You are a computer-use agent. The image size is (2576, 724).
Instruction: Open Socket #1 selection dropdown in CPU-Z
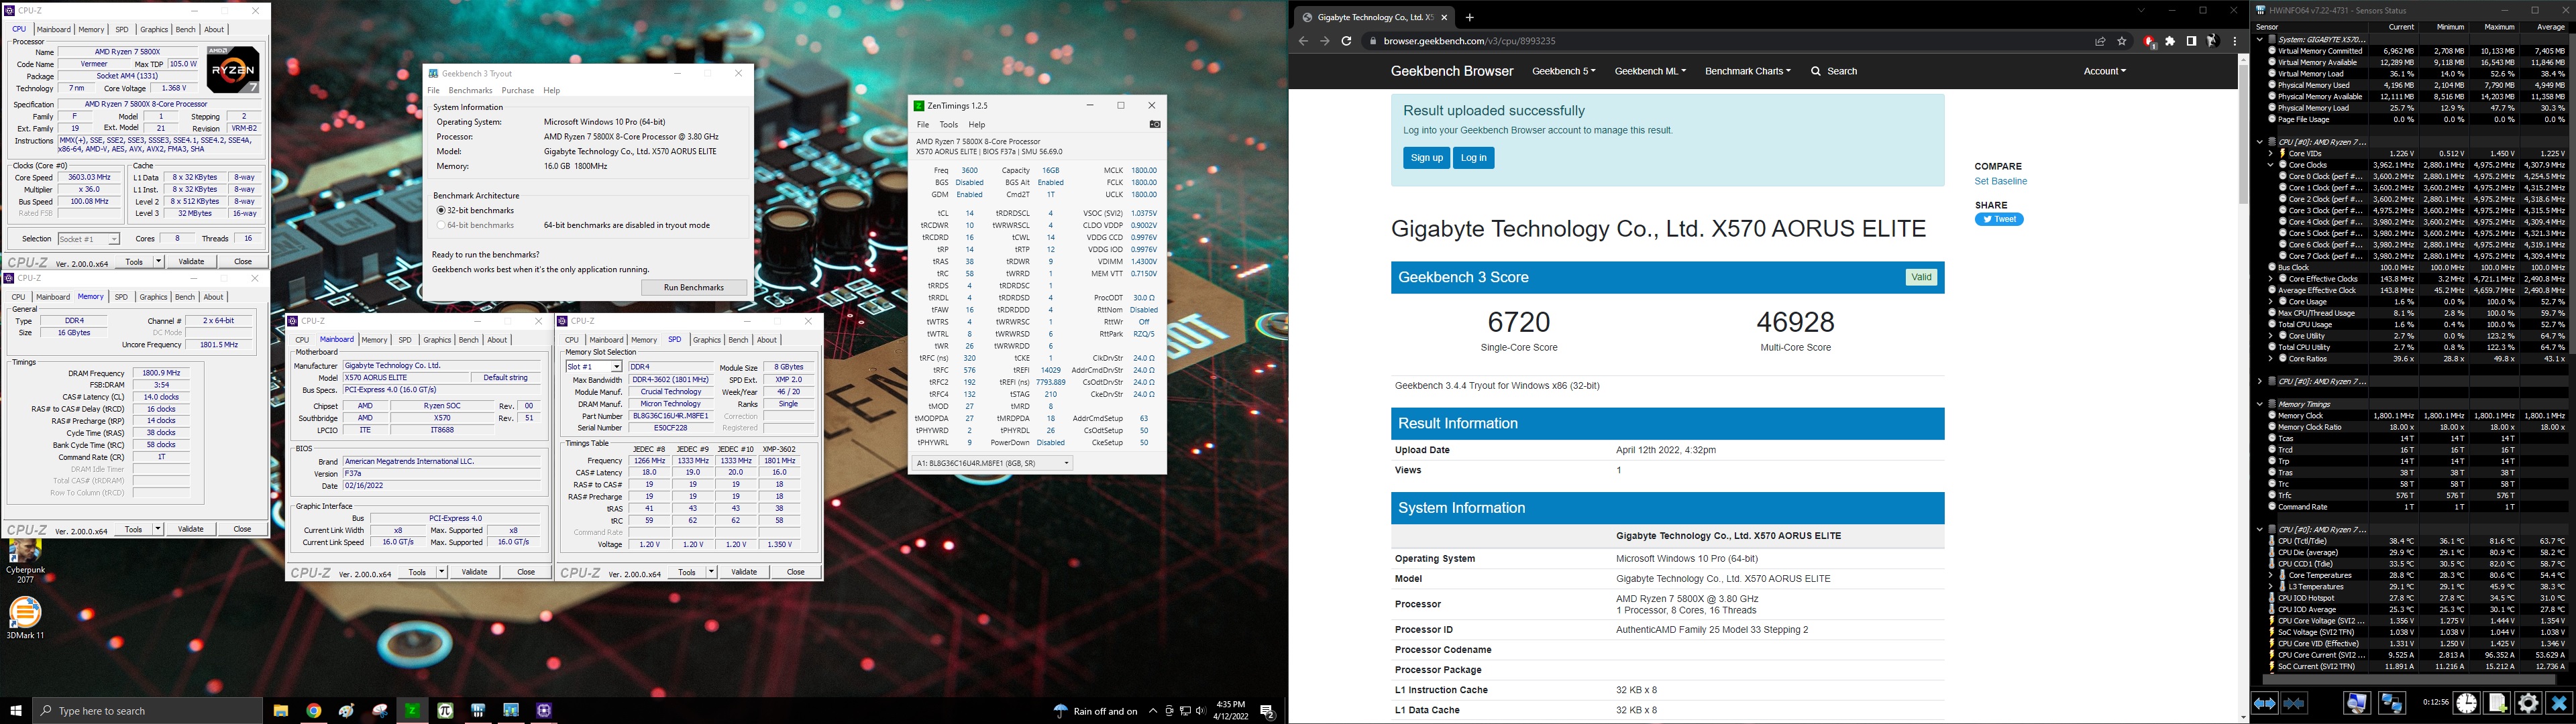point(89,239)
